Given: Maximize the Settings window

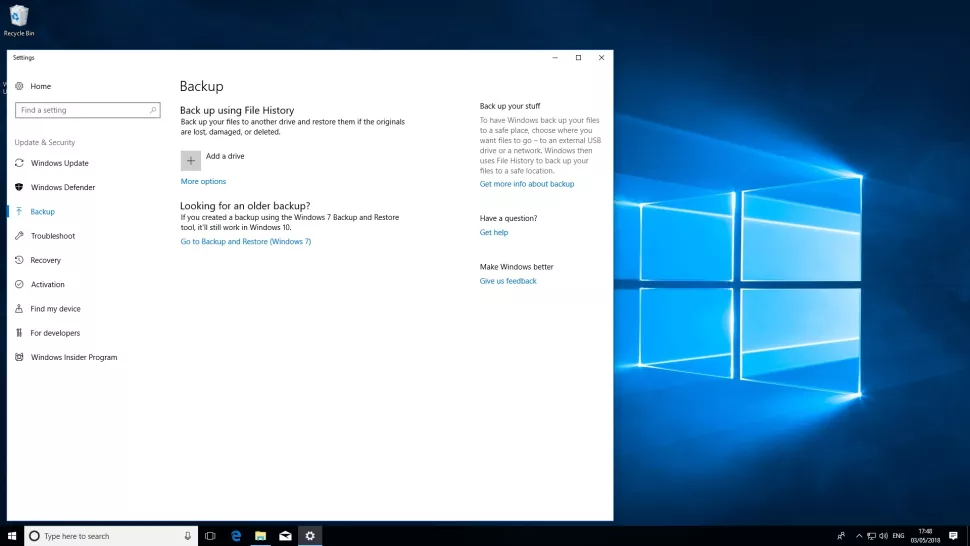Looking at the screenshot, I should [x=578, y=58].
